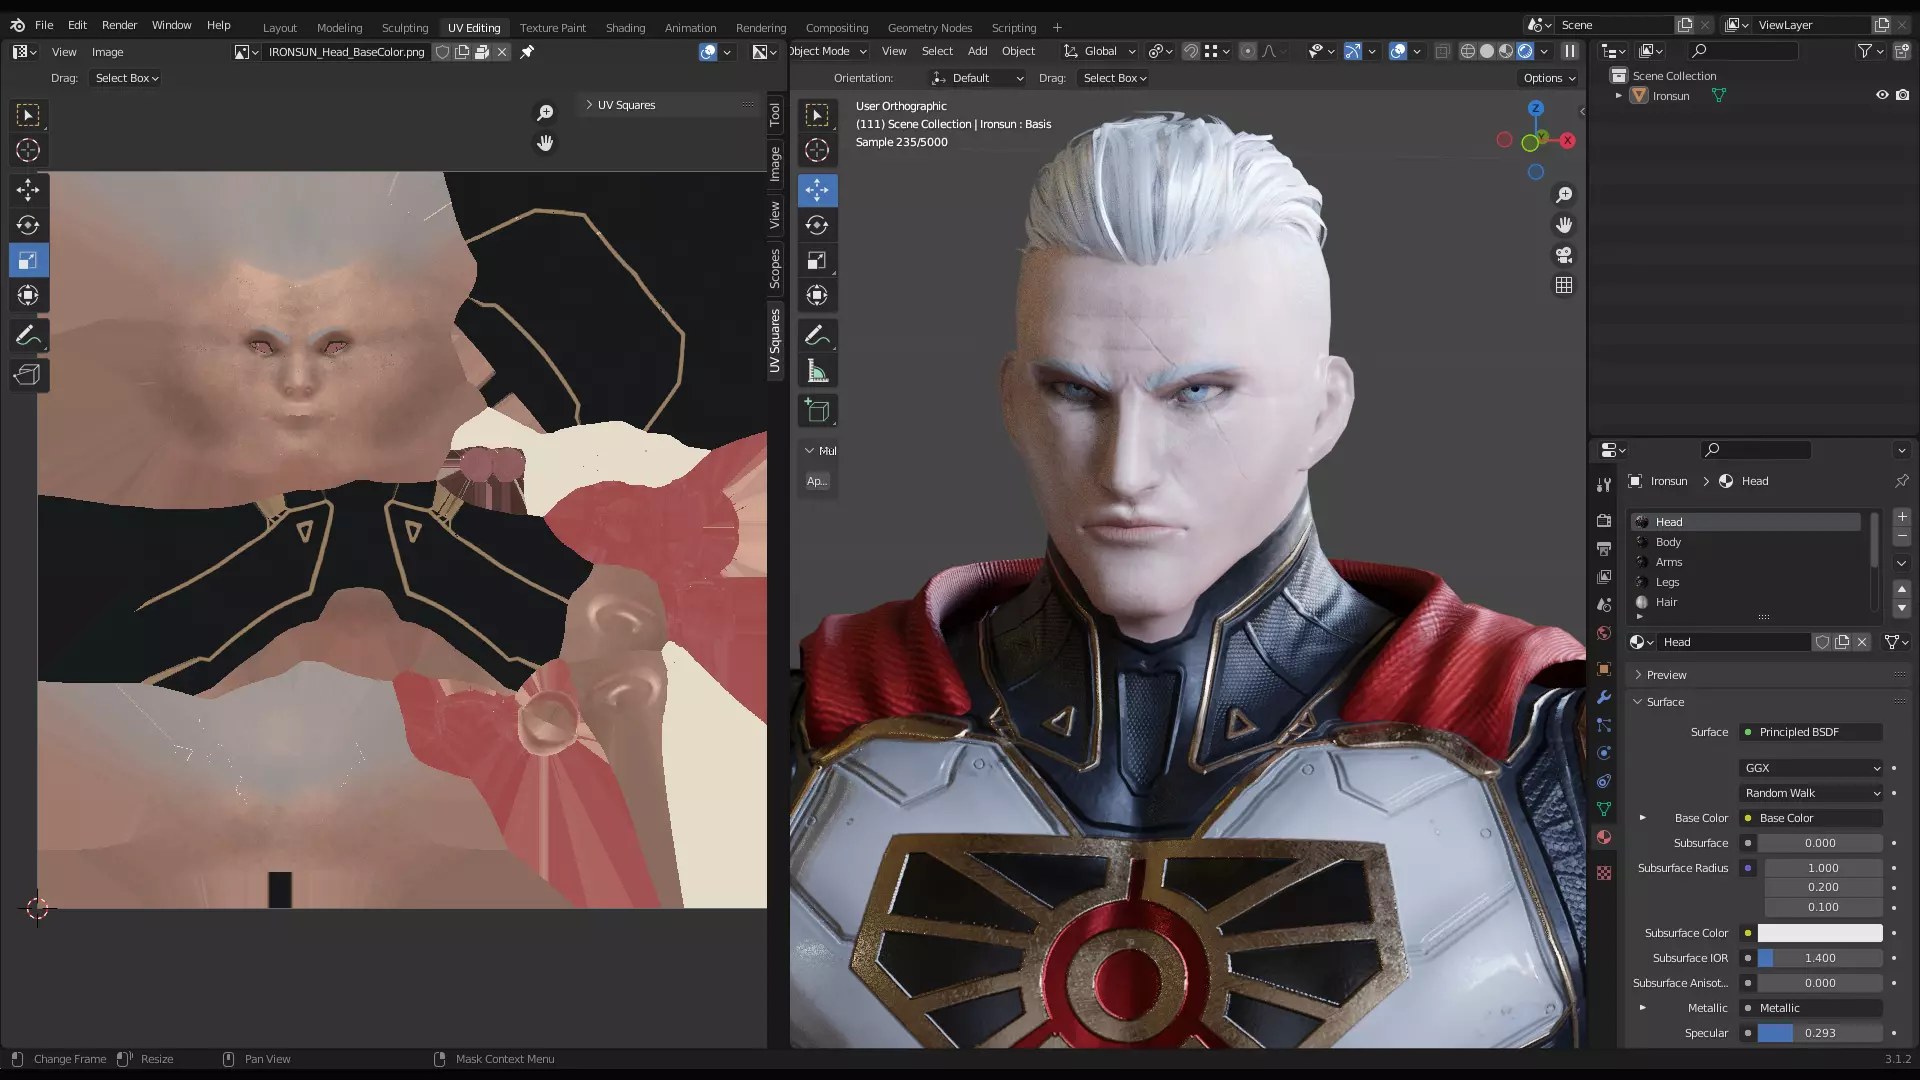Screen dimensions: 1920x1080
Task: Open the Material properties tab icon
Action: 1604,837
